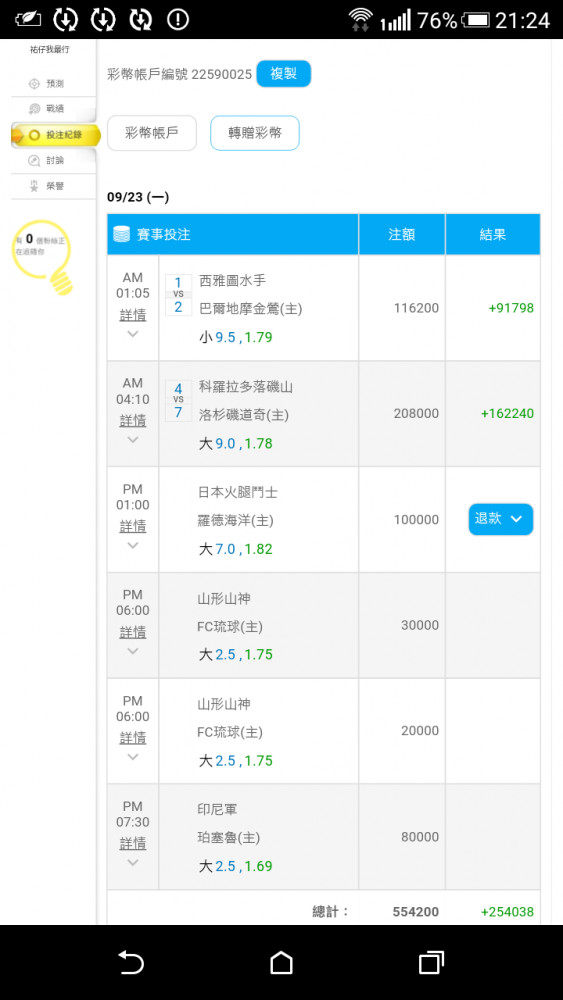Expand the chevron under PM 07:30 details
Screen dimensions: 563x1000
point(133,862)
